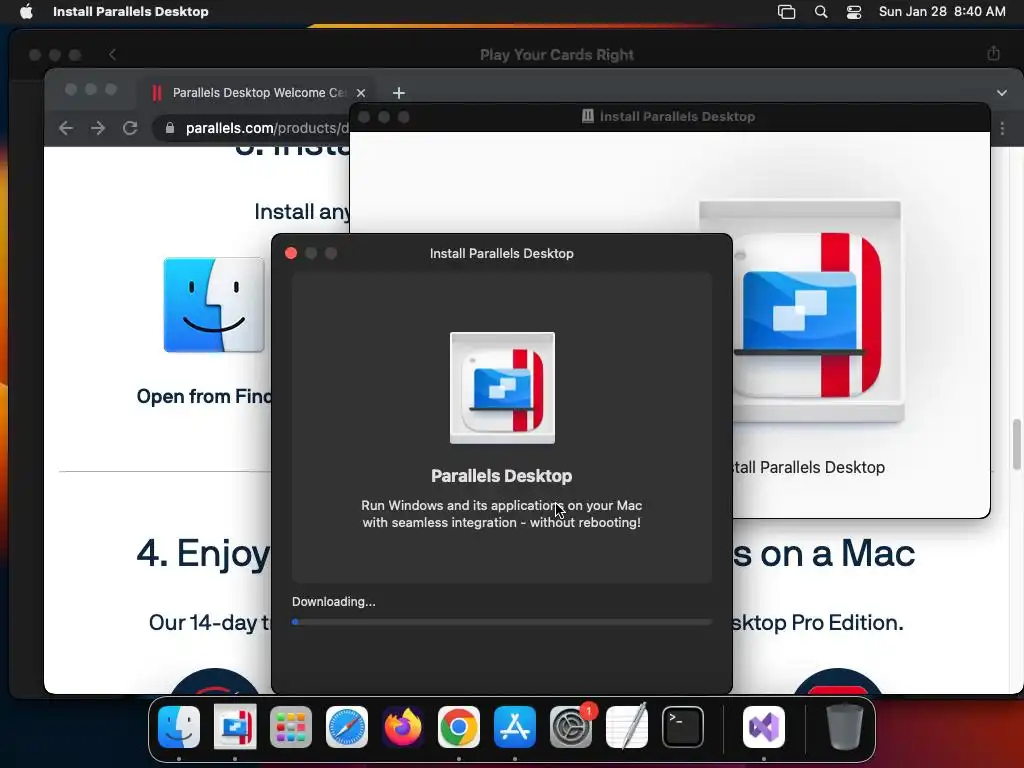Open Safari from the Dock
Viewport: 1024px width, 768px height.
pyautogui.click(x=347, y=727)
